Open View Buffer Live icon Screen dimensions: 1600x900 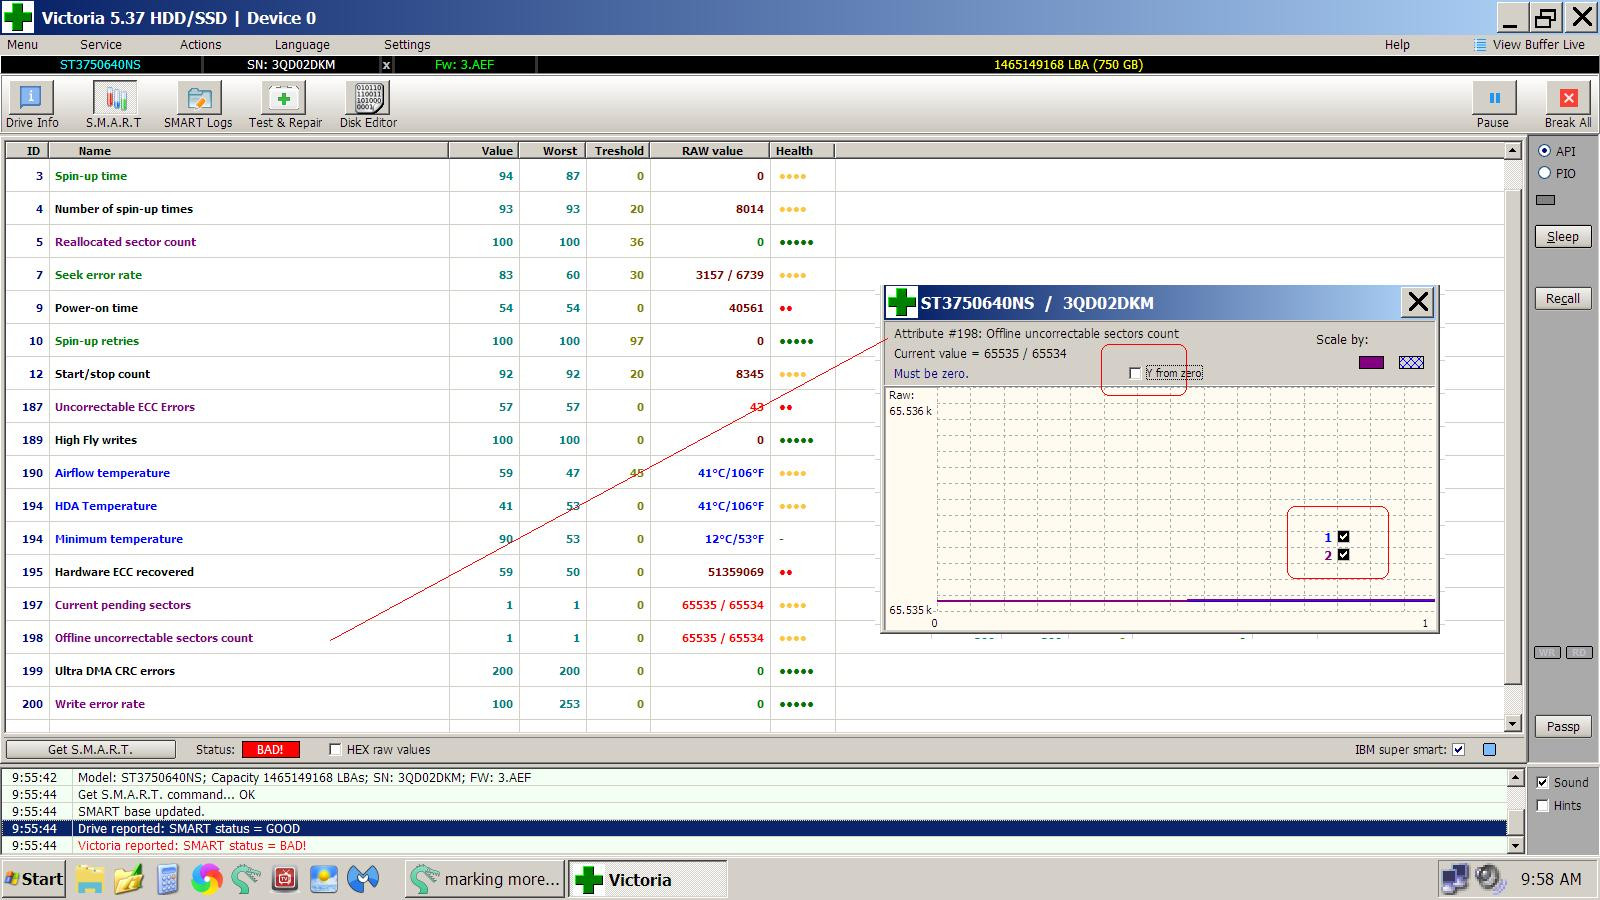[1481, 45]
